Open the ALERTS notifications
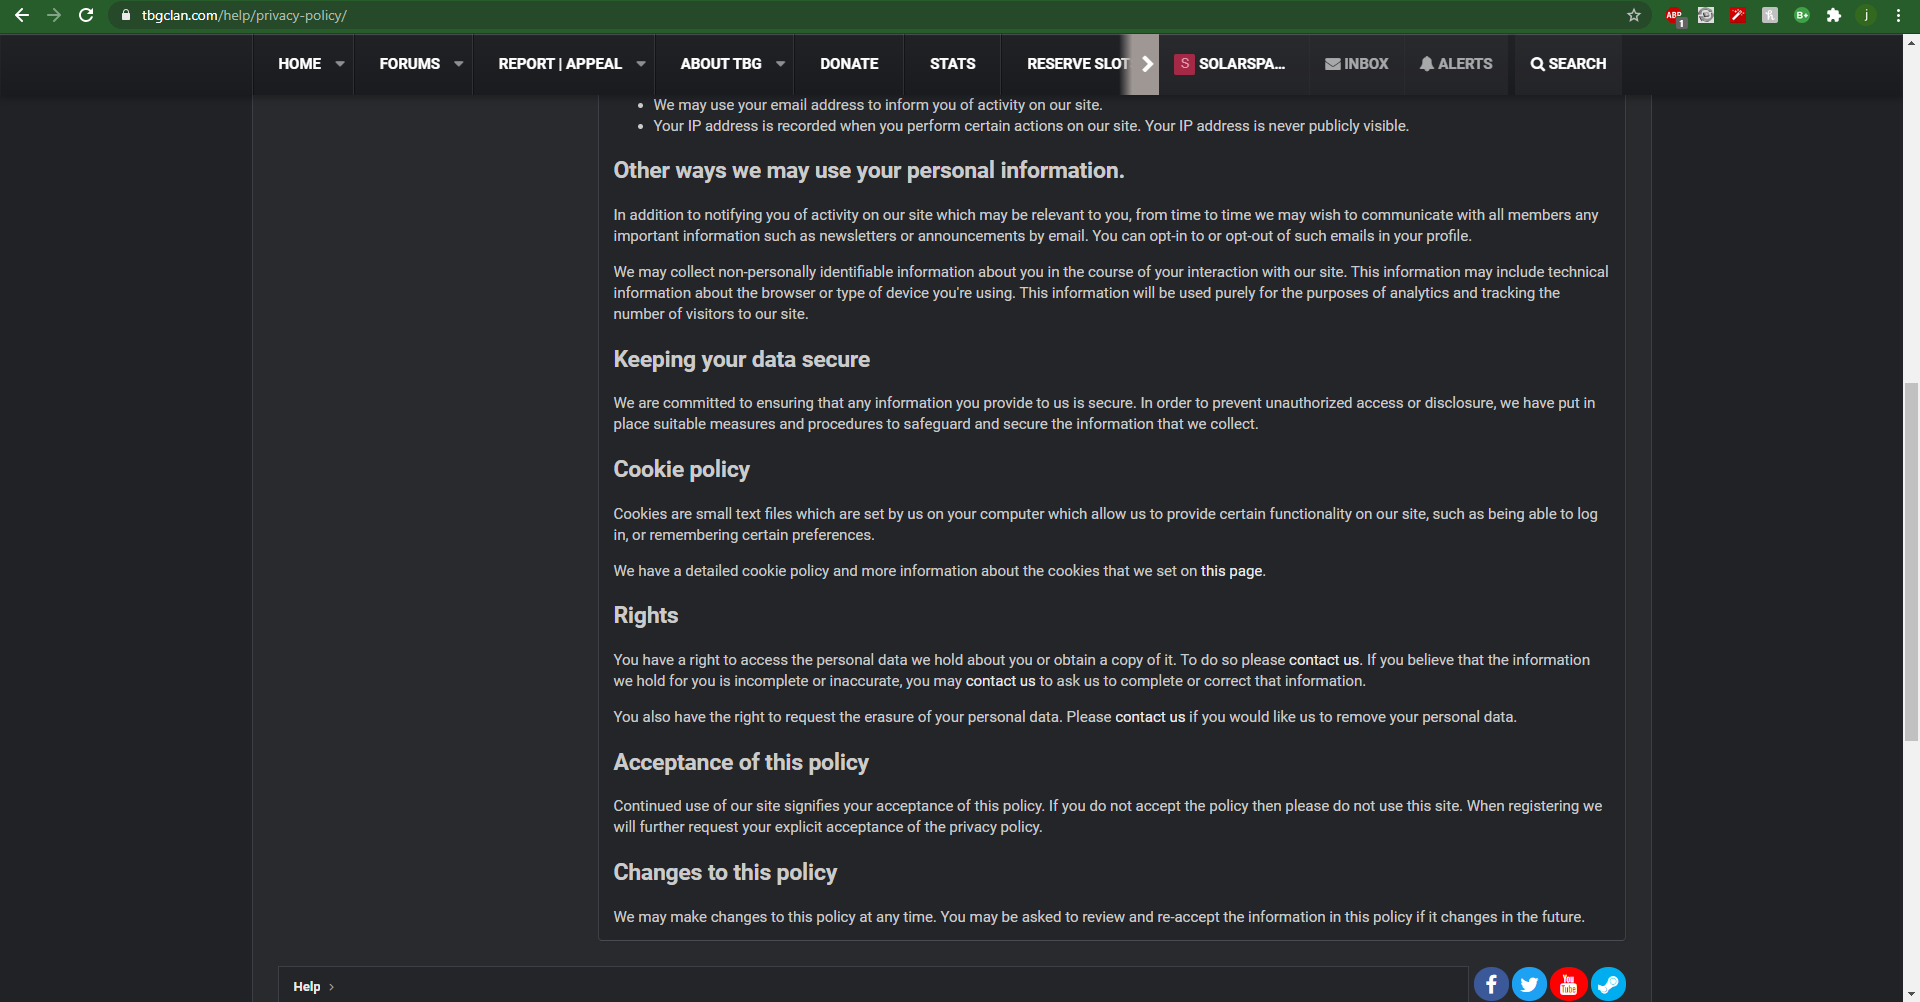This screenshot has width=1920, height=1002. [1456, 64]
